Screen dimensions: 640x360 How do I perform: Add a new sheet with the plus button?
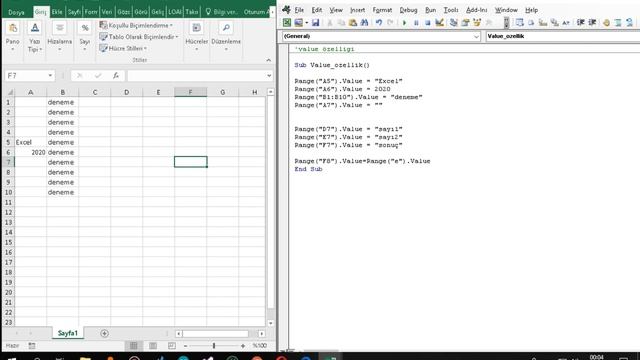coord(104,333)
